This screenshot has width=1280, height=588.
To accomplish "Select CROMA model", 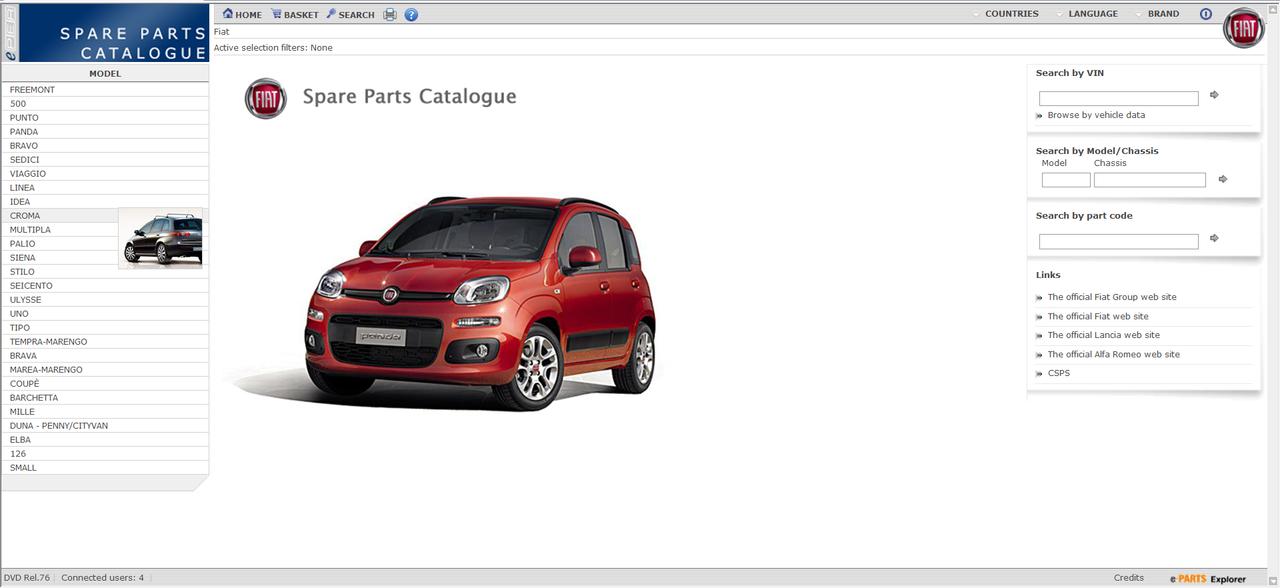I will tap(60, 216).
